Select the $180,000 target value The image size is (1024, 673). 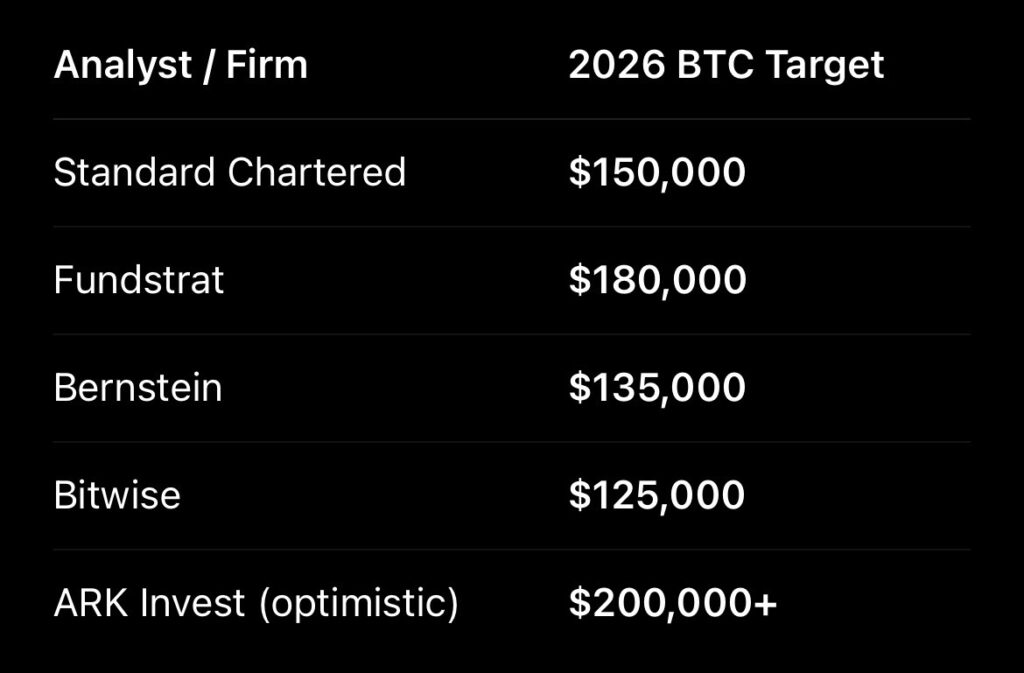657,280
